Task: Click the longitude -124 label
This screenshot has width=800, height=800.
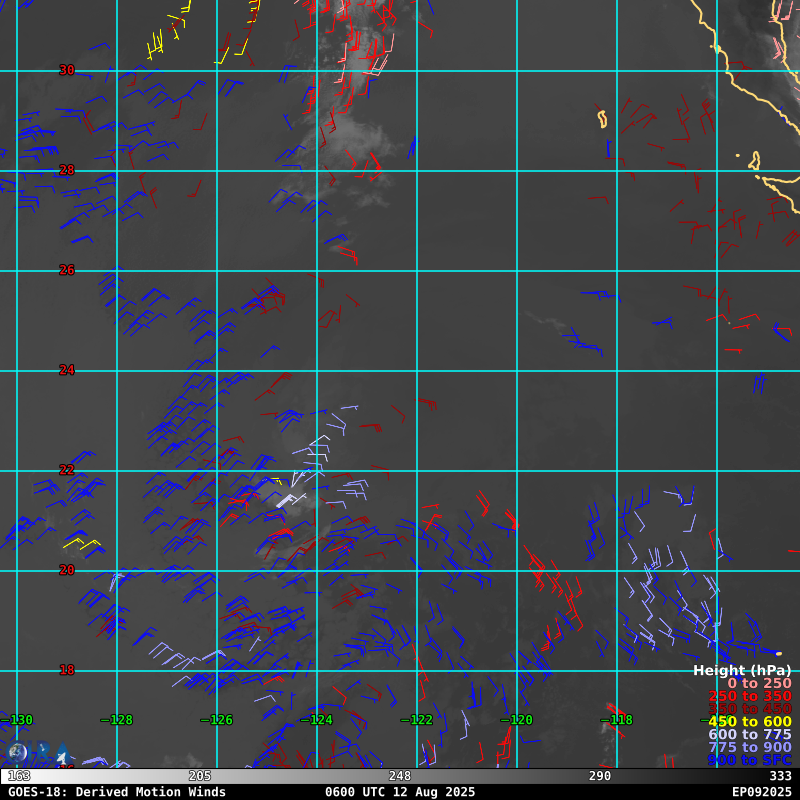Action: click(x=316, y=720)
